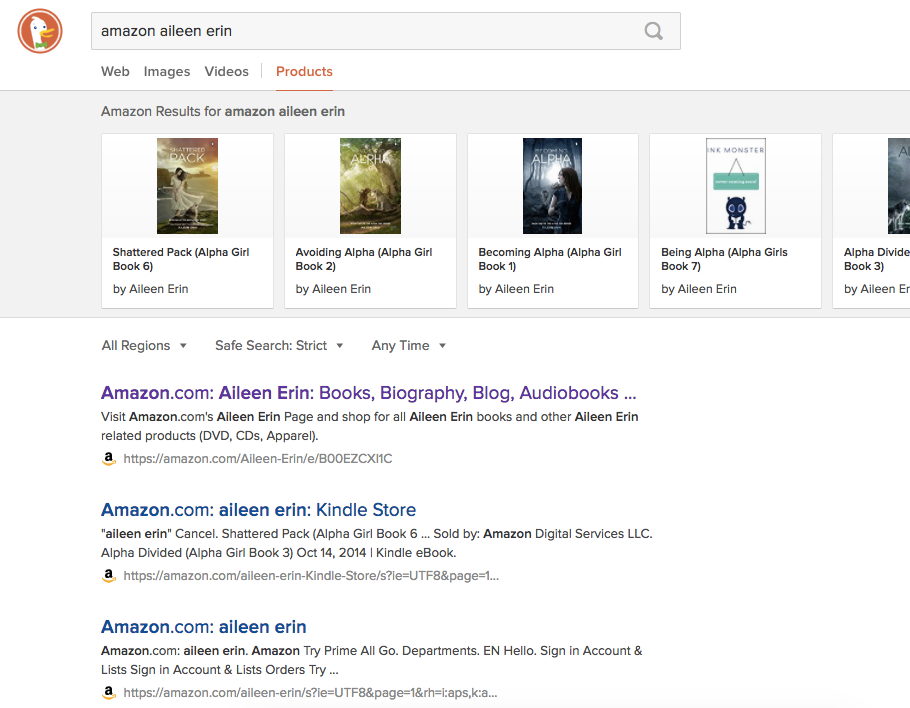Switch to the Images tab
This screenshot has width=910, height=708.
click(167, 71)
